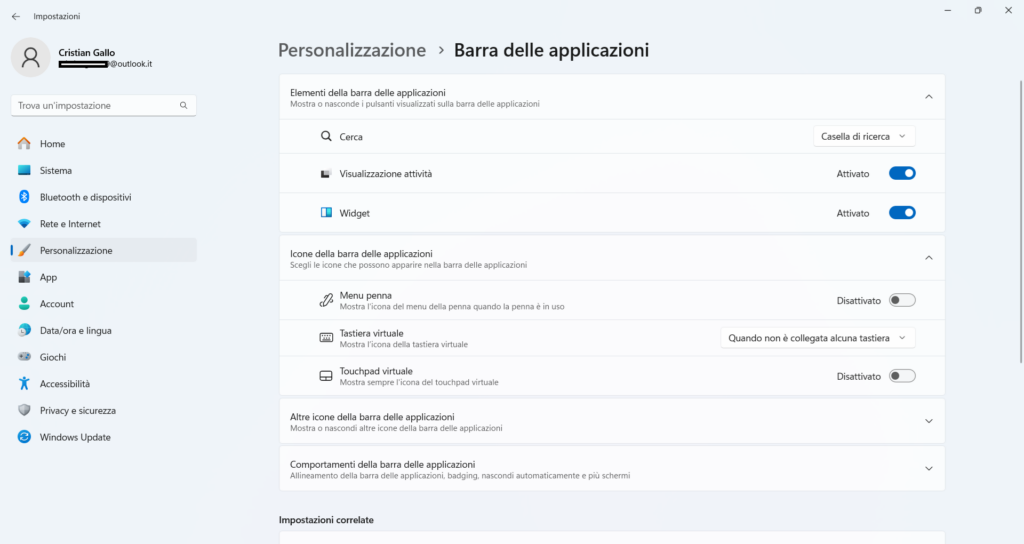Open the Sistema settings section
Screen dimensions: 1024x544
click(56, 171)
